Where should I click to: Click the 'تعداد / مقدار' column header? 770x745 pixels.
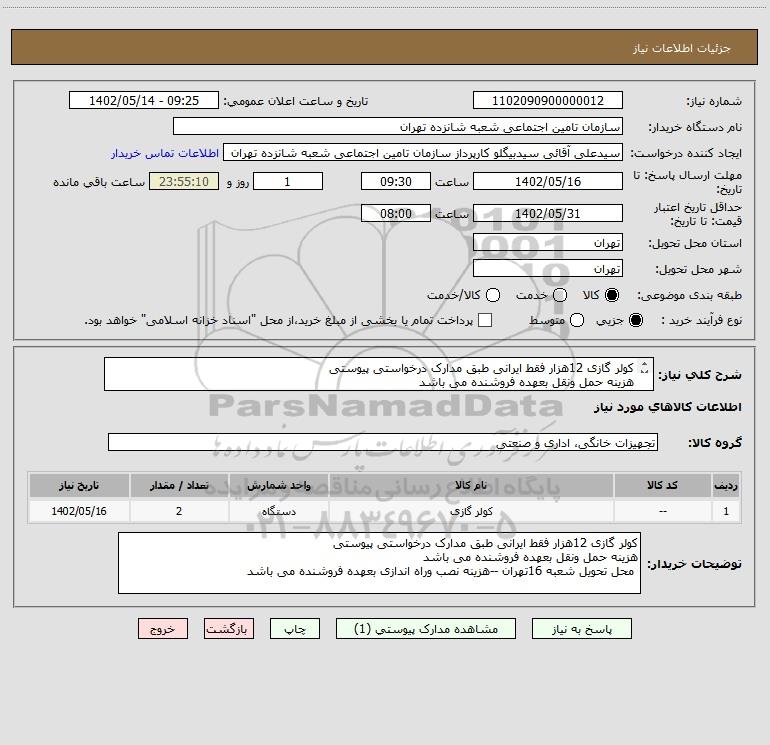(x=179, y=485)
